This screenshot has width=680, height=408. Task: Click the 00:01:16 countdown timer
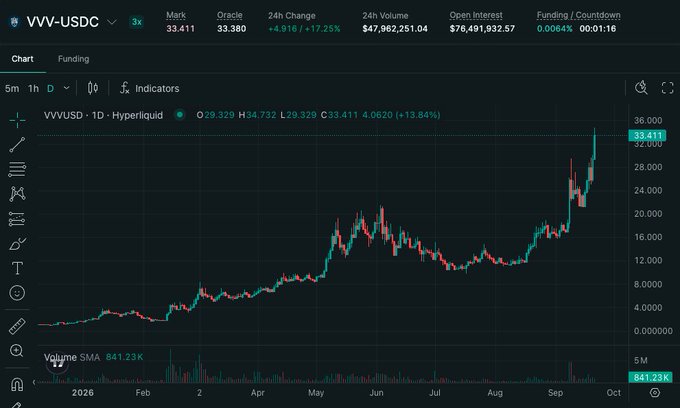point(598,29)
